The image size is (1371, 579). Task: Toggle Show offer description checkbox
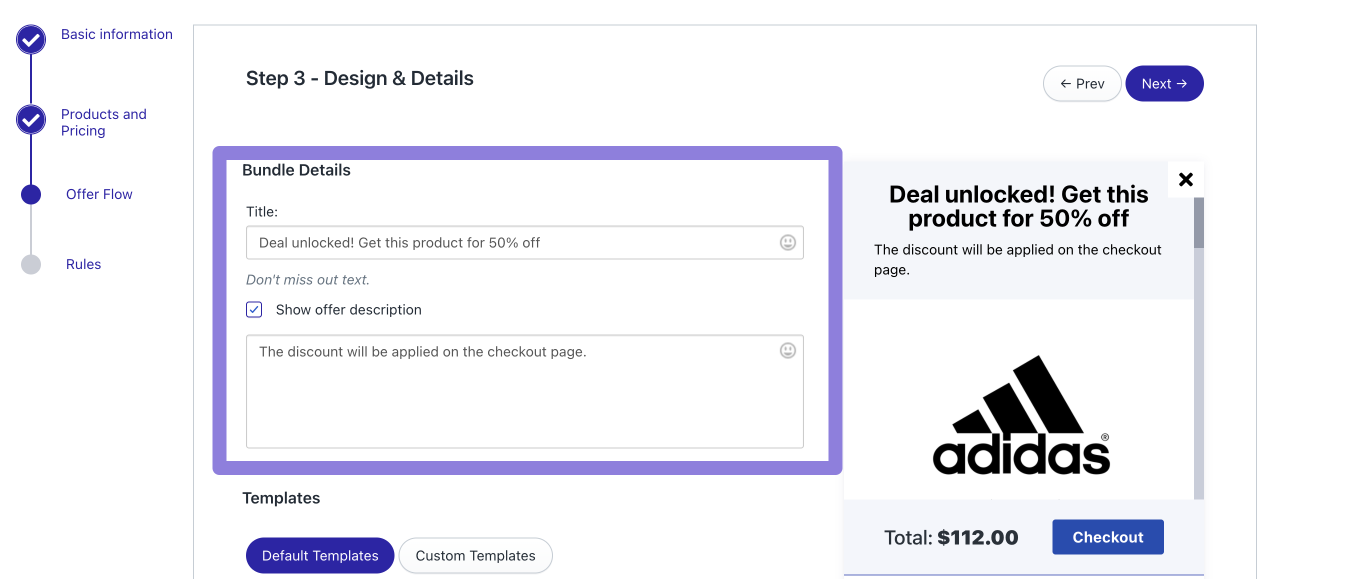tap(254, 310)
